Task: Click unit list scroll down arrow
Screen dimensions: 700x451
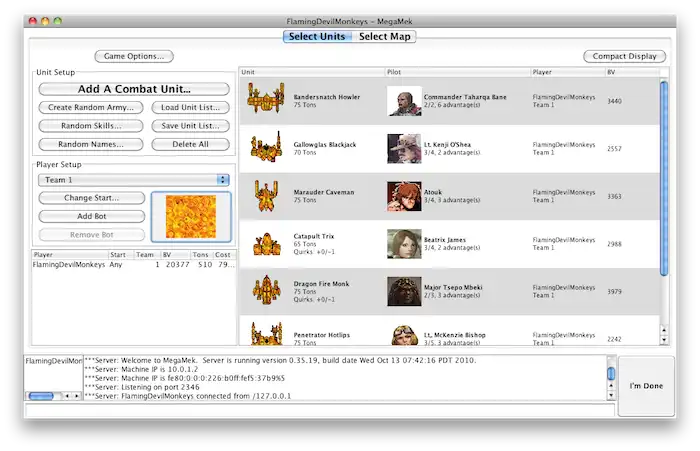Action: tap(664, 340)
